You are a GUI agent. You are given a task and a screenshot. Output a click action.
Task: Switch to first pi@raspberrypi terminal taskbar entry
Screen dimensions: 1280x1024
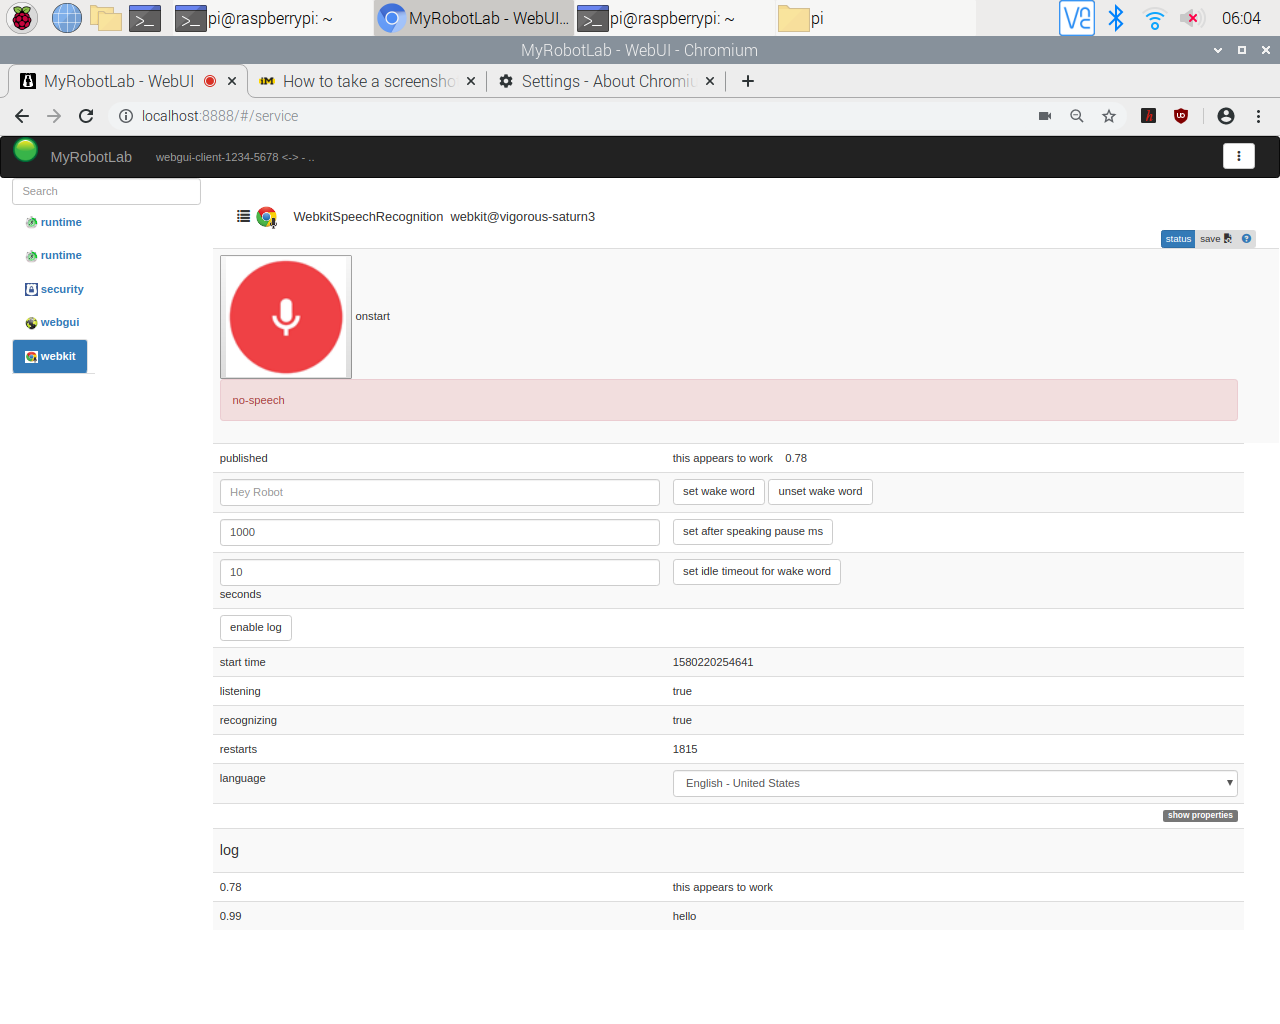click(x=272, y=18)
